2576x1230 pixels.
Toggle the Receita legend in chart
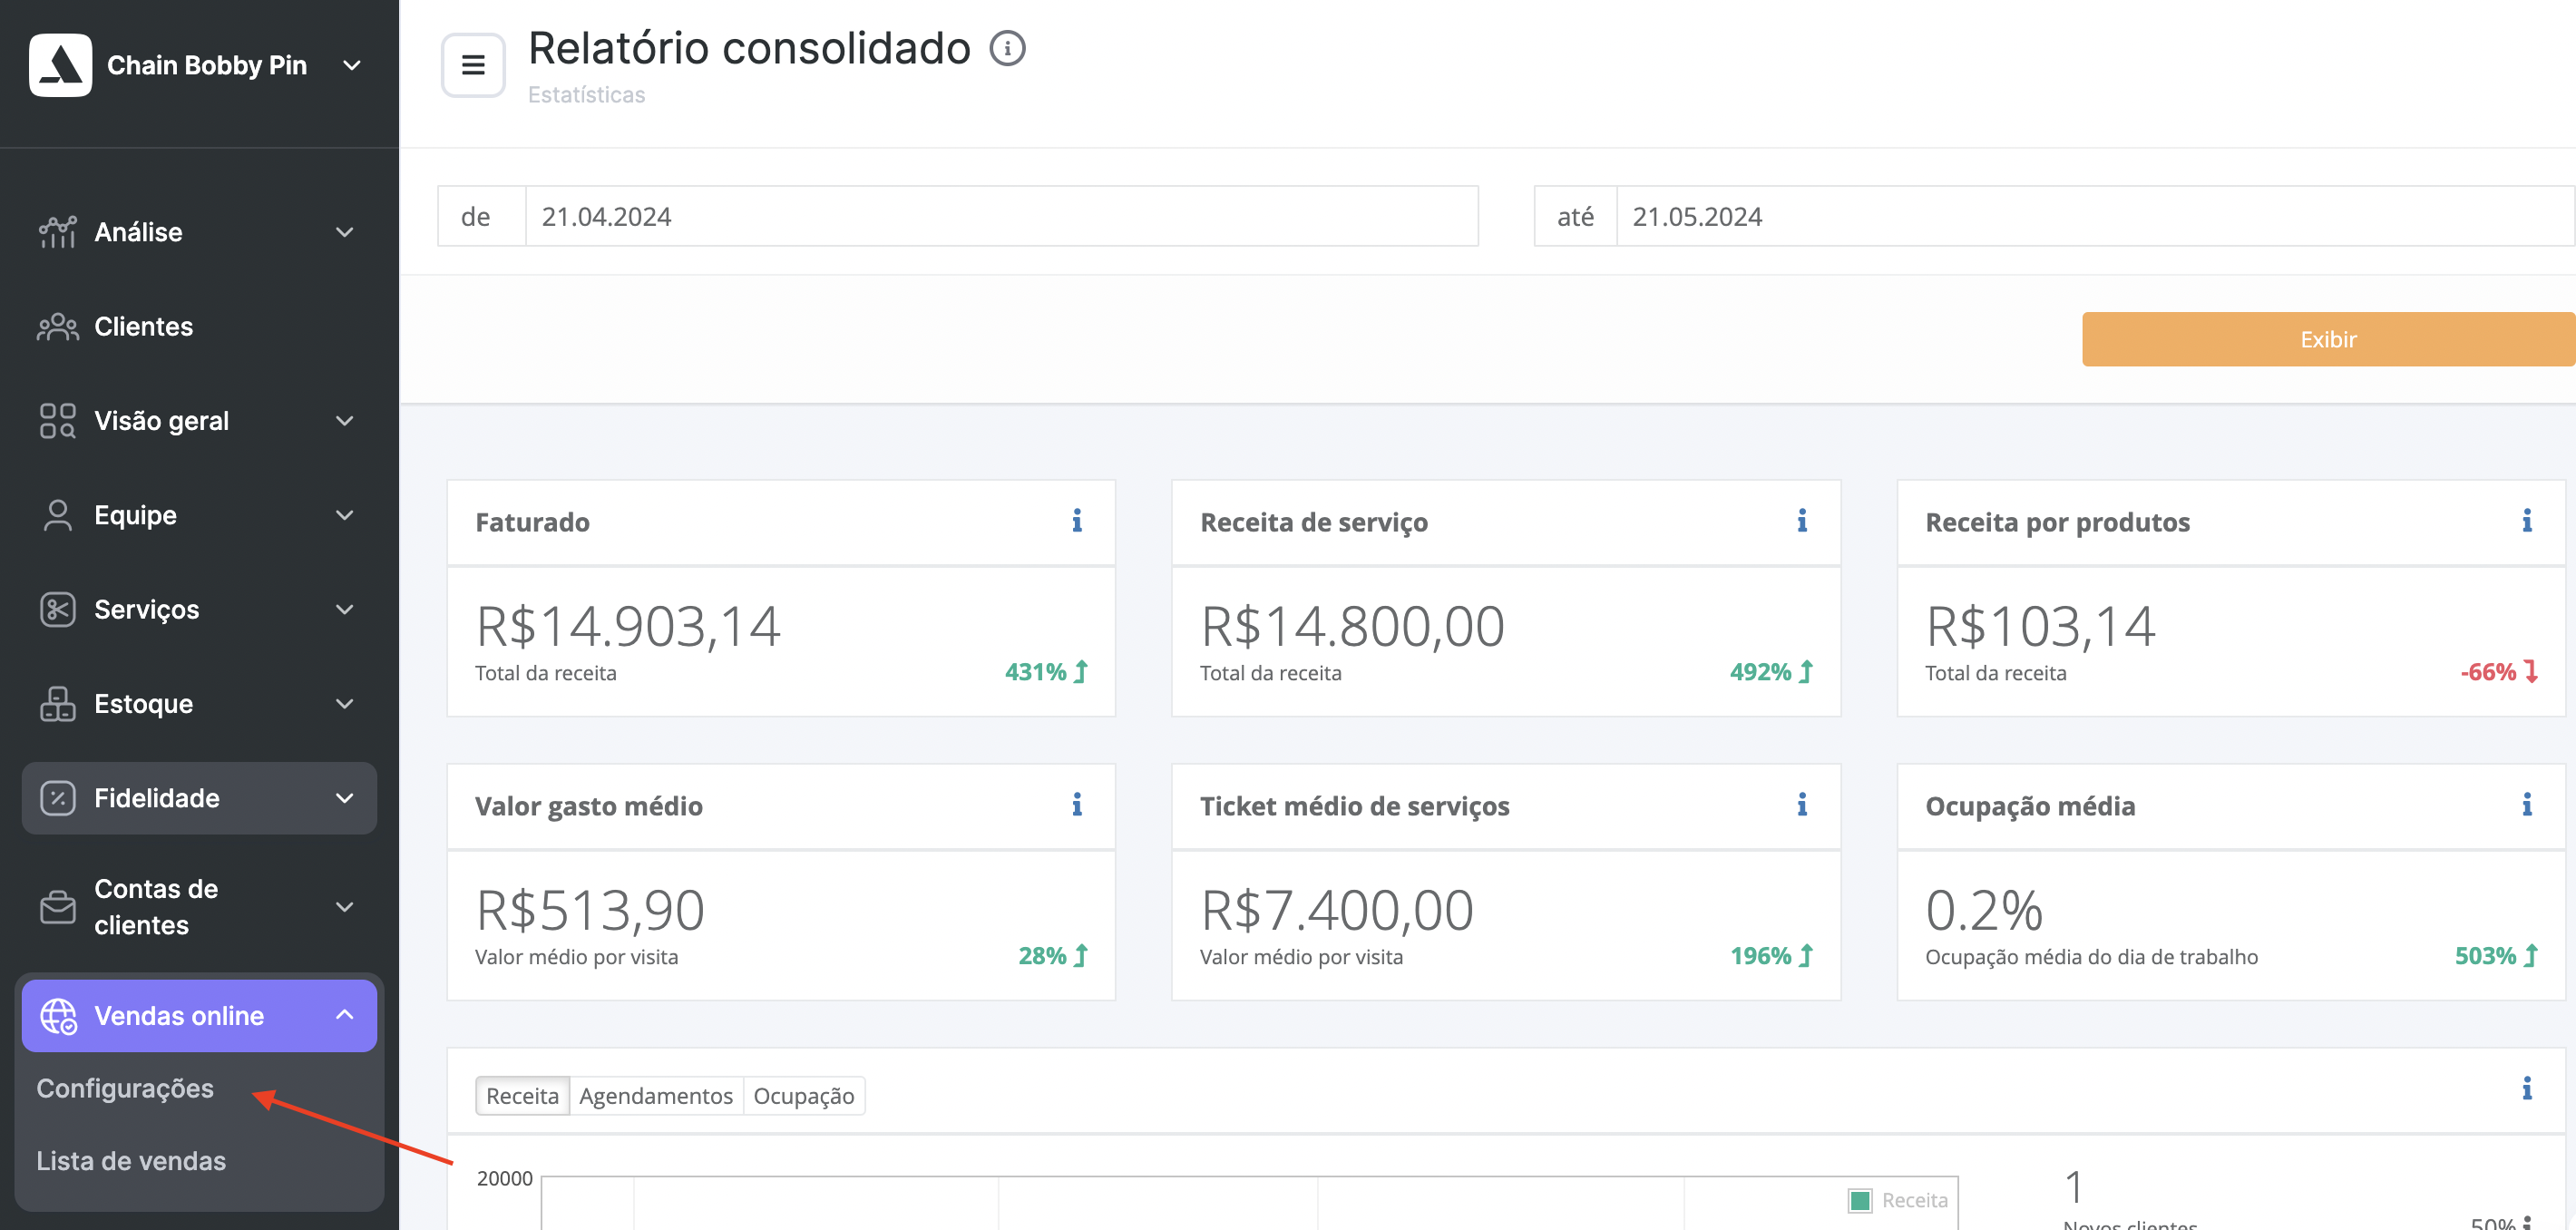click(1898, 1199)
